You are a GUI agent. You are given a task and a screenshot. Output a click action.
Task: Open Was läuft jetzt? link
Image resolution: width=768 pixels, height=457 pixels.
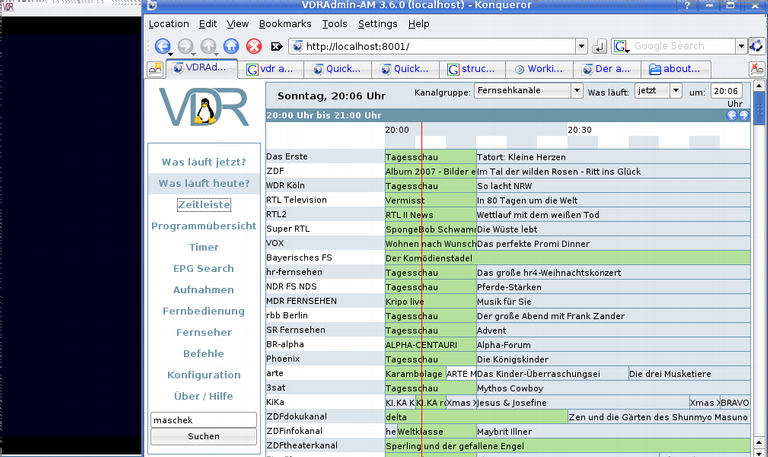[x=204, y=162]
